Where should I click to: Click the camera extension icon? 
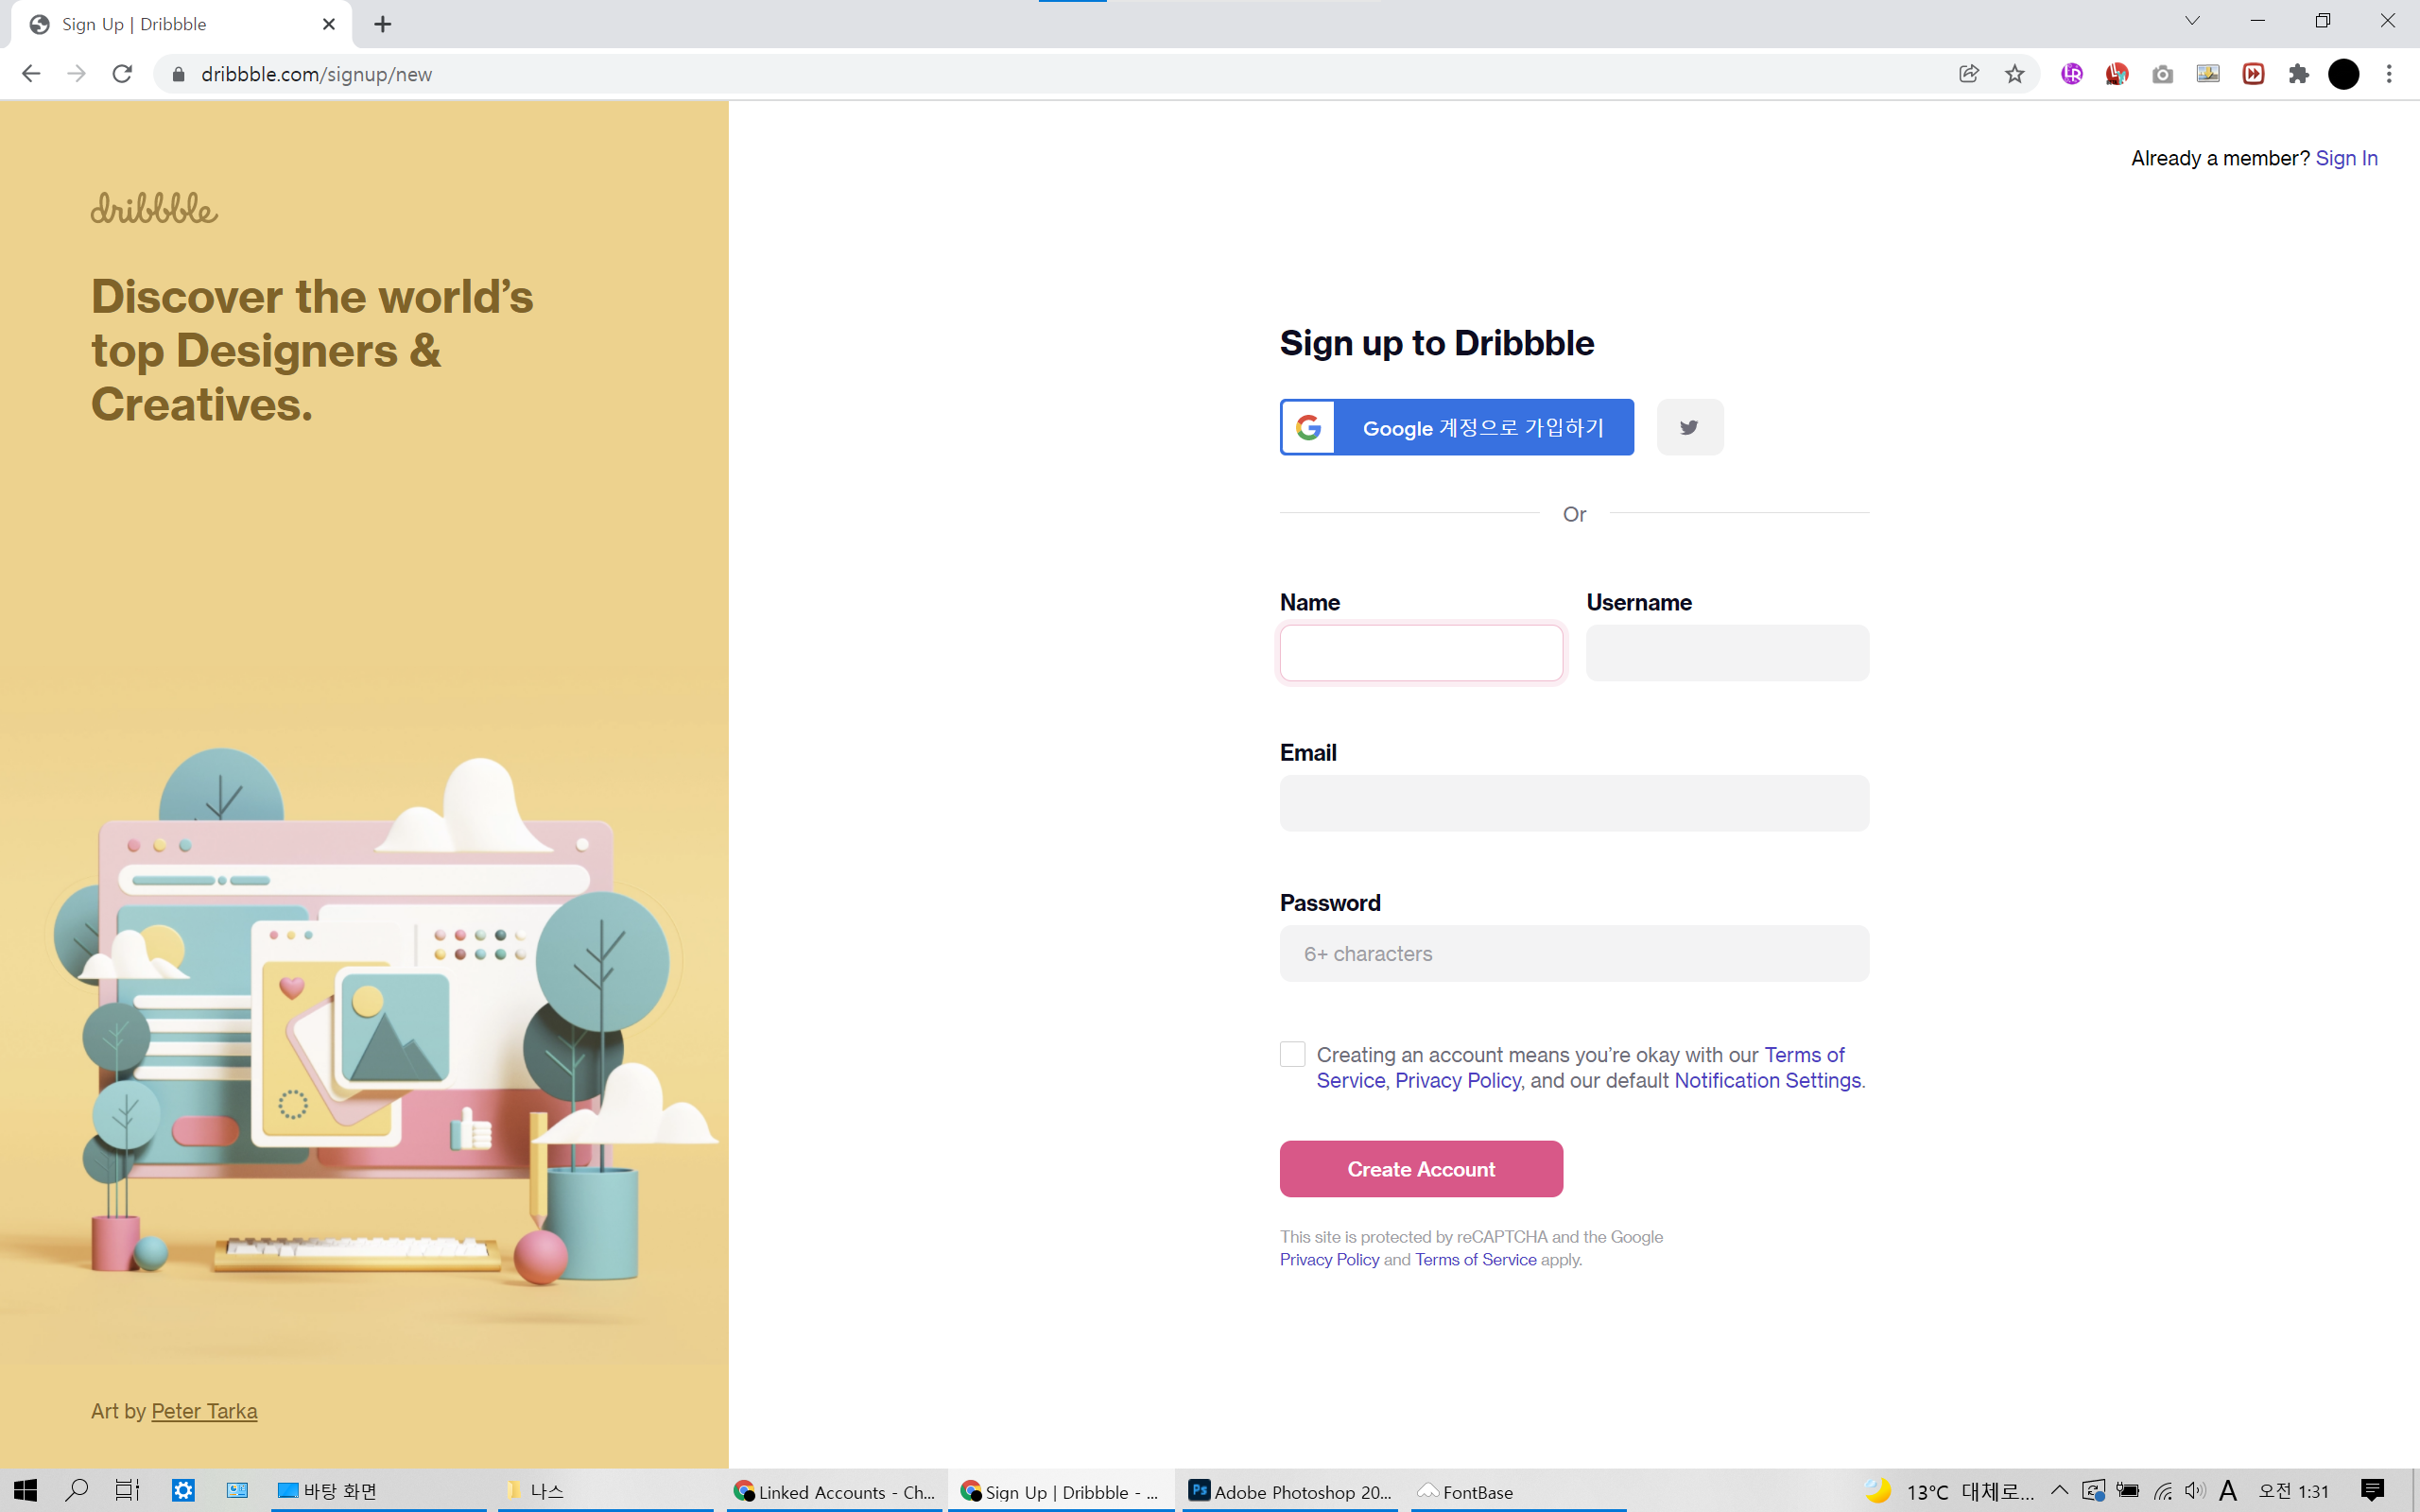coord(2162,74)
